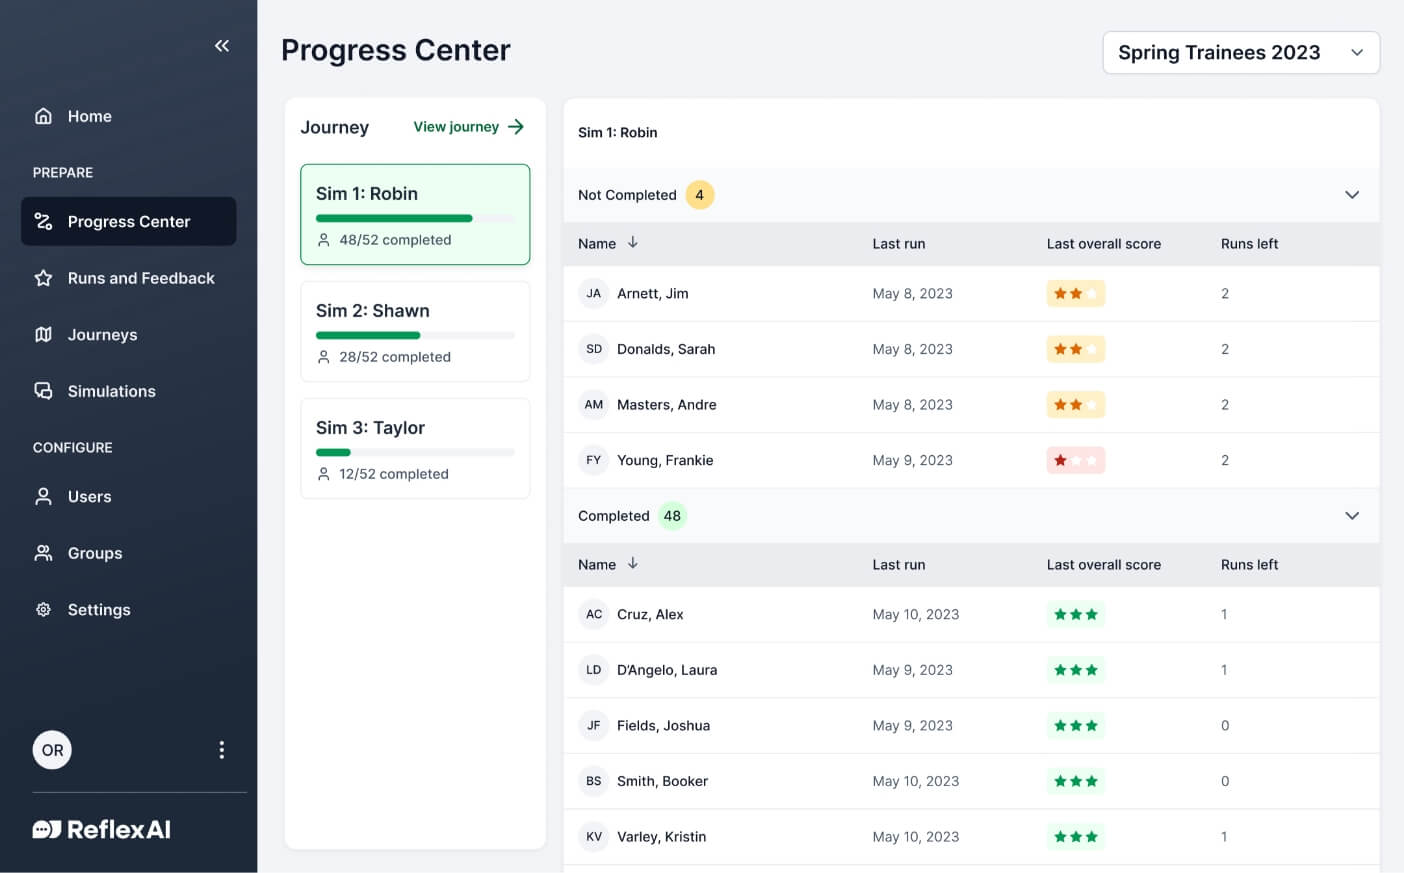Select the Sim 1: Robin card
Image resolution: width=1404 pixels, height=873 pixels.
point(415,214)
